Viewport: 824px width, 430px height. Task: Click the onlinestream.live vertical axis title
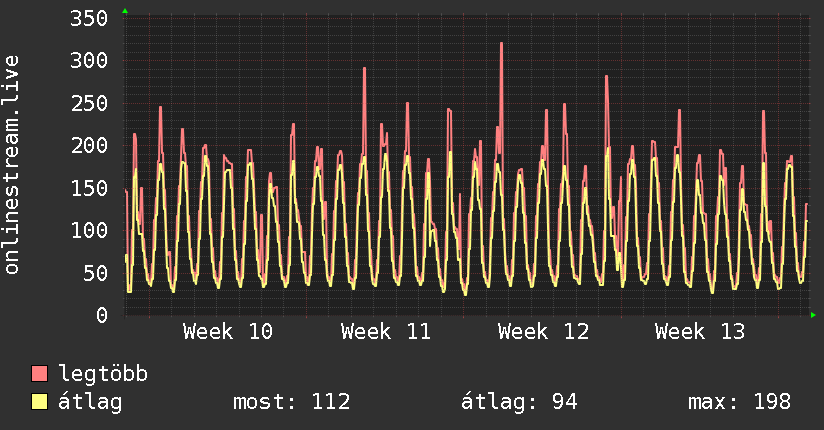pyautogui.click(x=12, y=165)
